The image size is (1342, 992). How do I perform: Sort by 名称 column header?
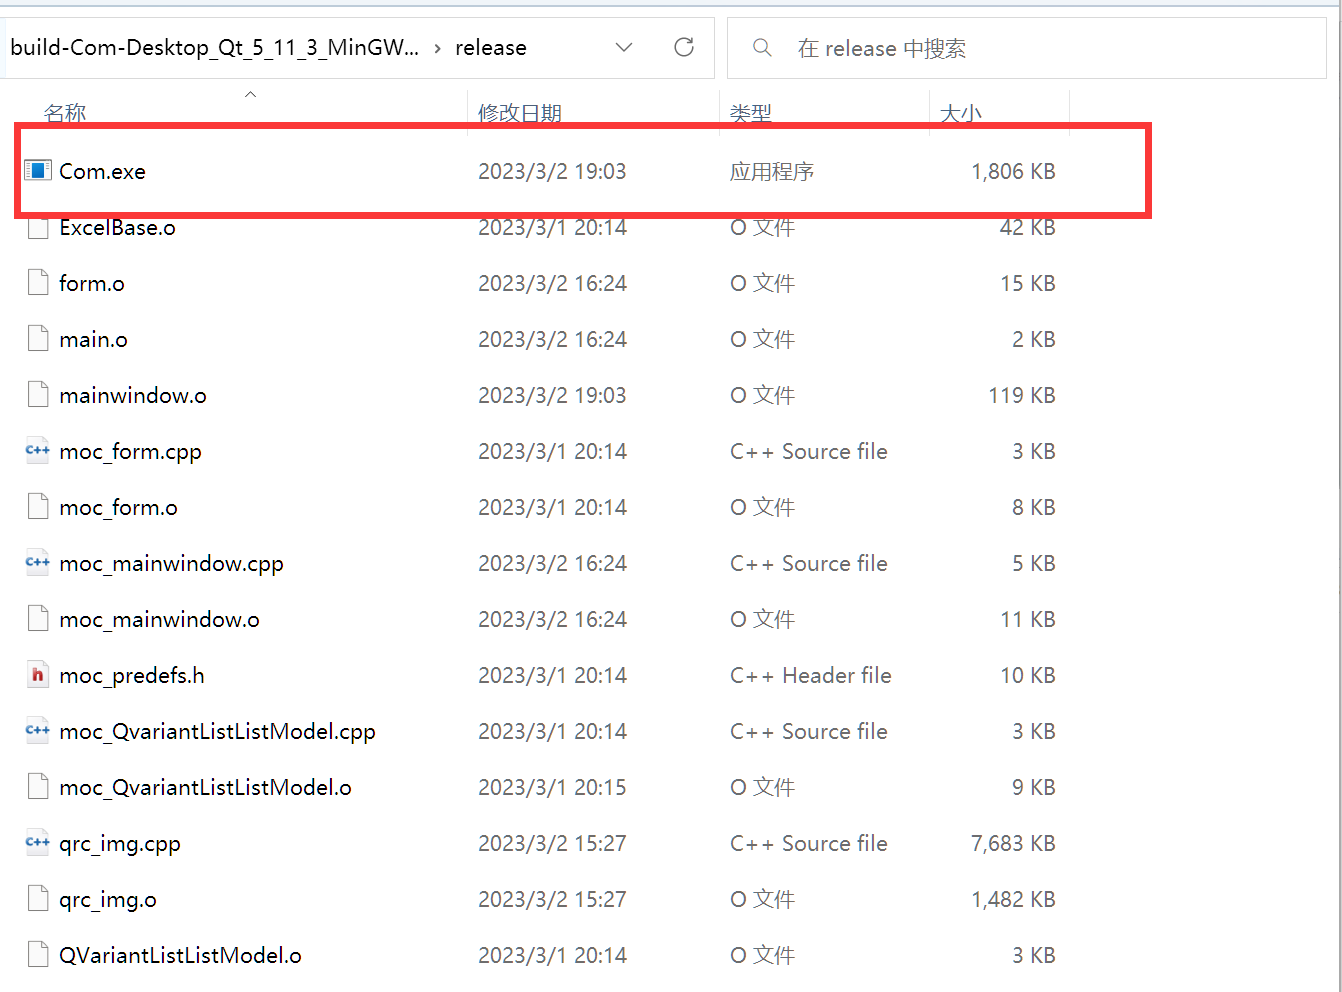coord(65,113)
